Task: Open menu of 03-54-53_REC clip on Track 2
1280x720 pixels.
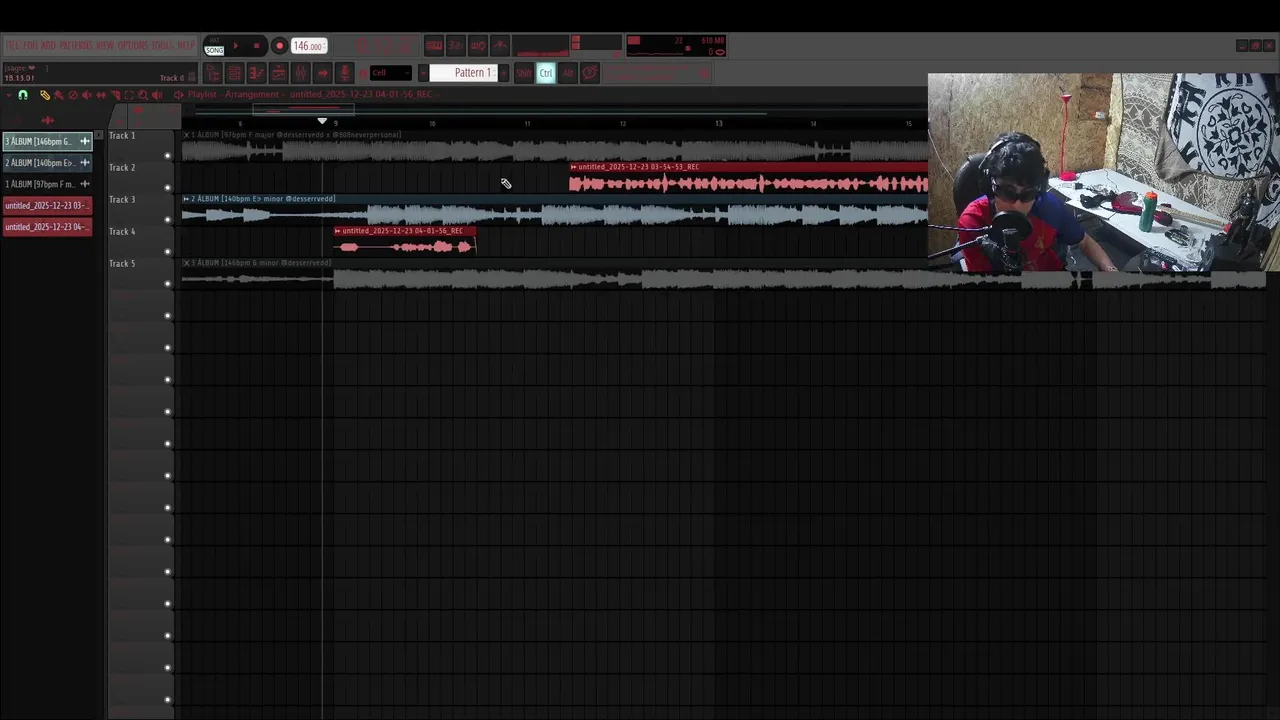Action: pyautogui.click(x=573, y=167)
